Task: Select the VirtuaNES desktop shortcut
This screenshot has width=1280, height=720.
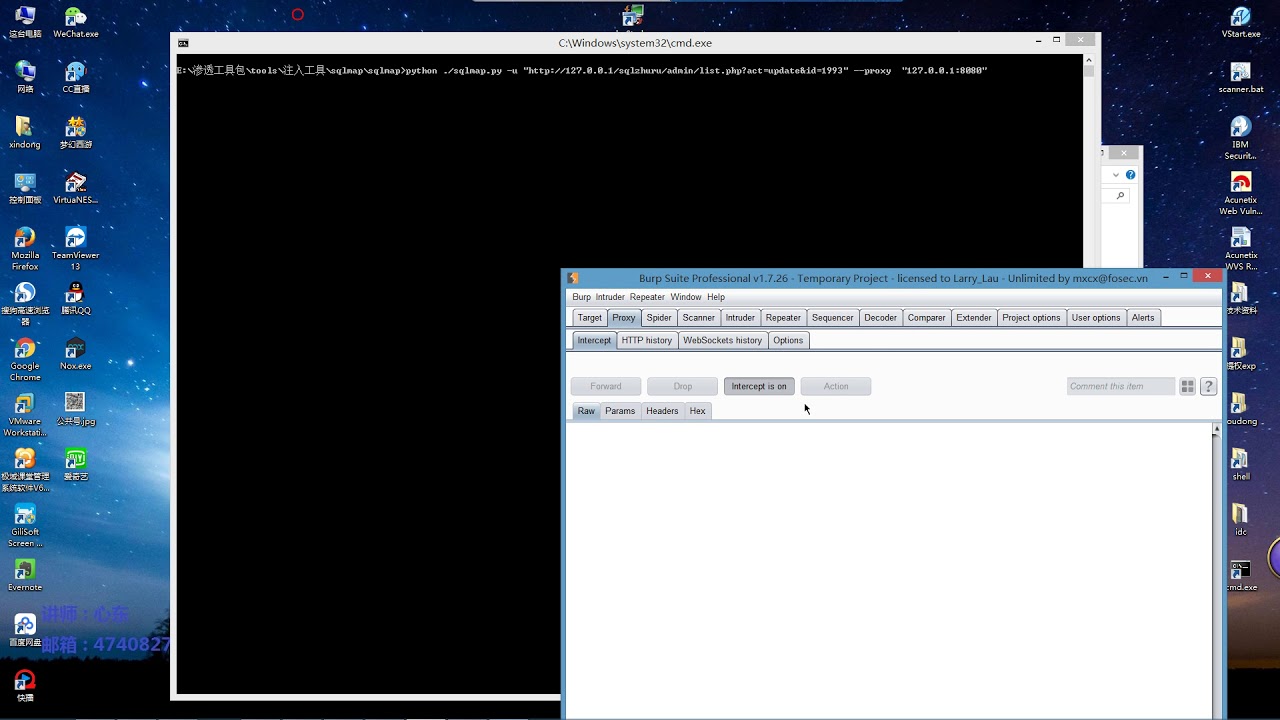Action: tap(76, 188)
